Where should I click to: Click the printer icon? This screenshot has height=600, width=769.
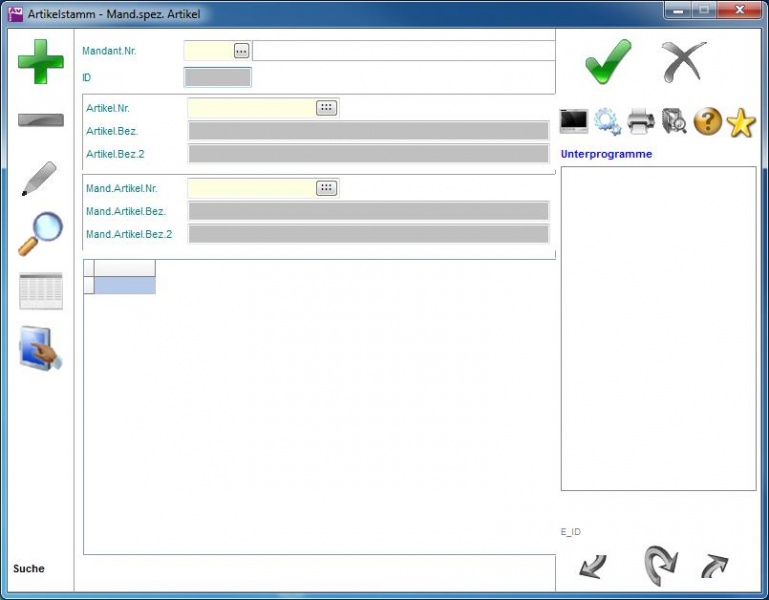[x=640, y=122]
